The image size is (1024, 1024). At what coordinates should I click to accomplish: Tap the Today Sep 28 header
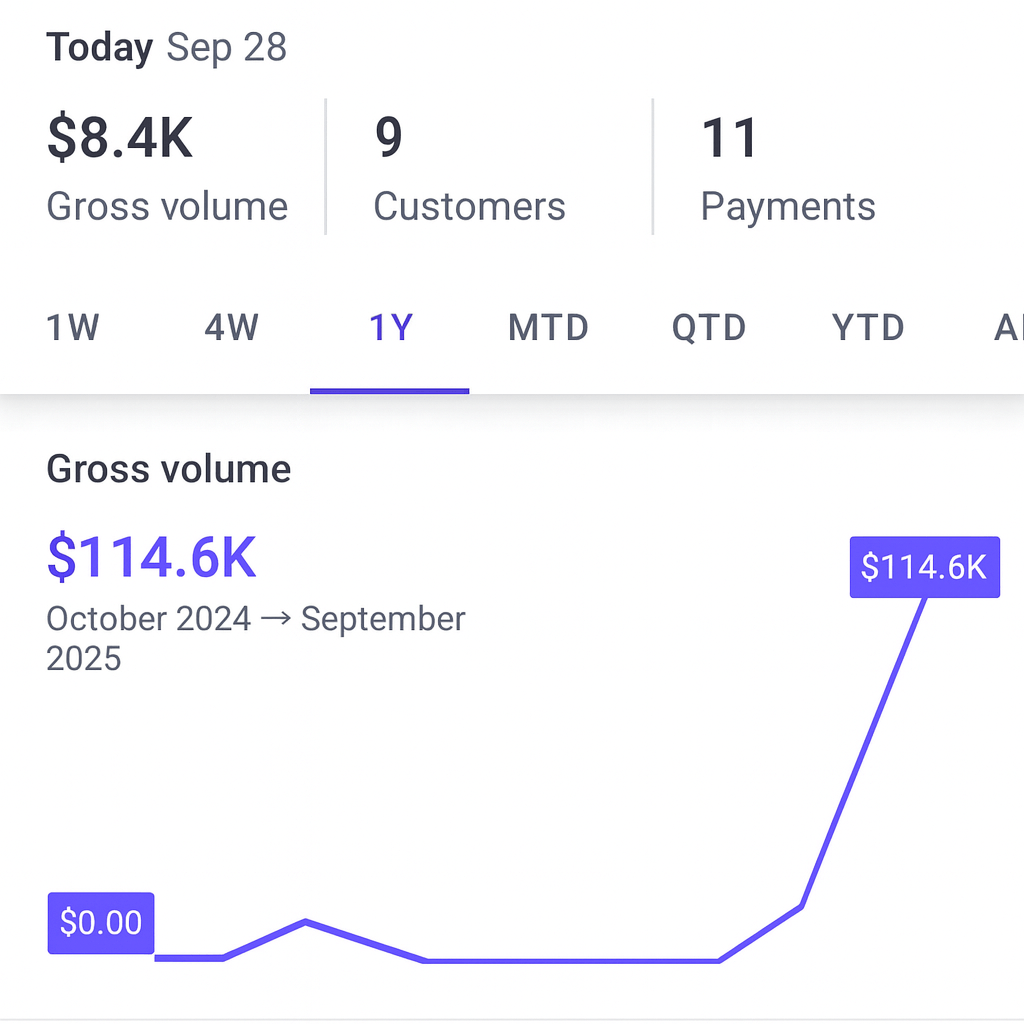click(167, 47)
